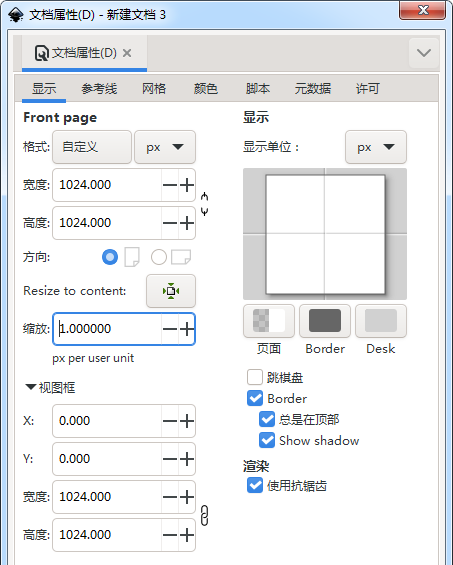Click the 自定义 format button
The image size is (453, 565).
pyautogui.click(x=92, y=147)
